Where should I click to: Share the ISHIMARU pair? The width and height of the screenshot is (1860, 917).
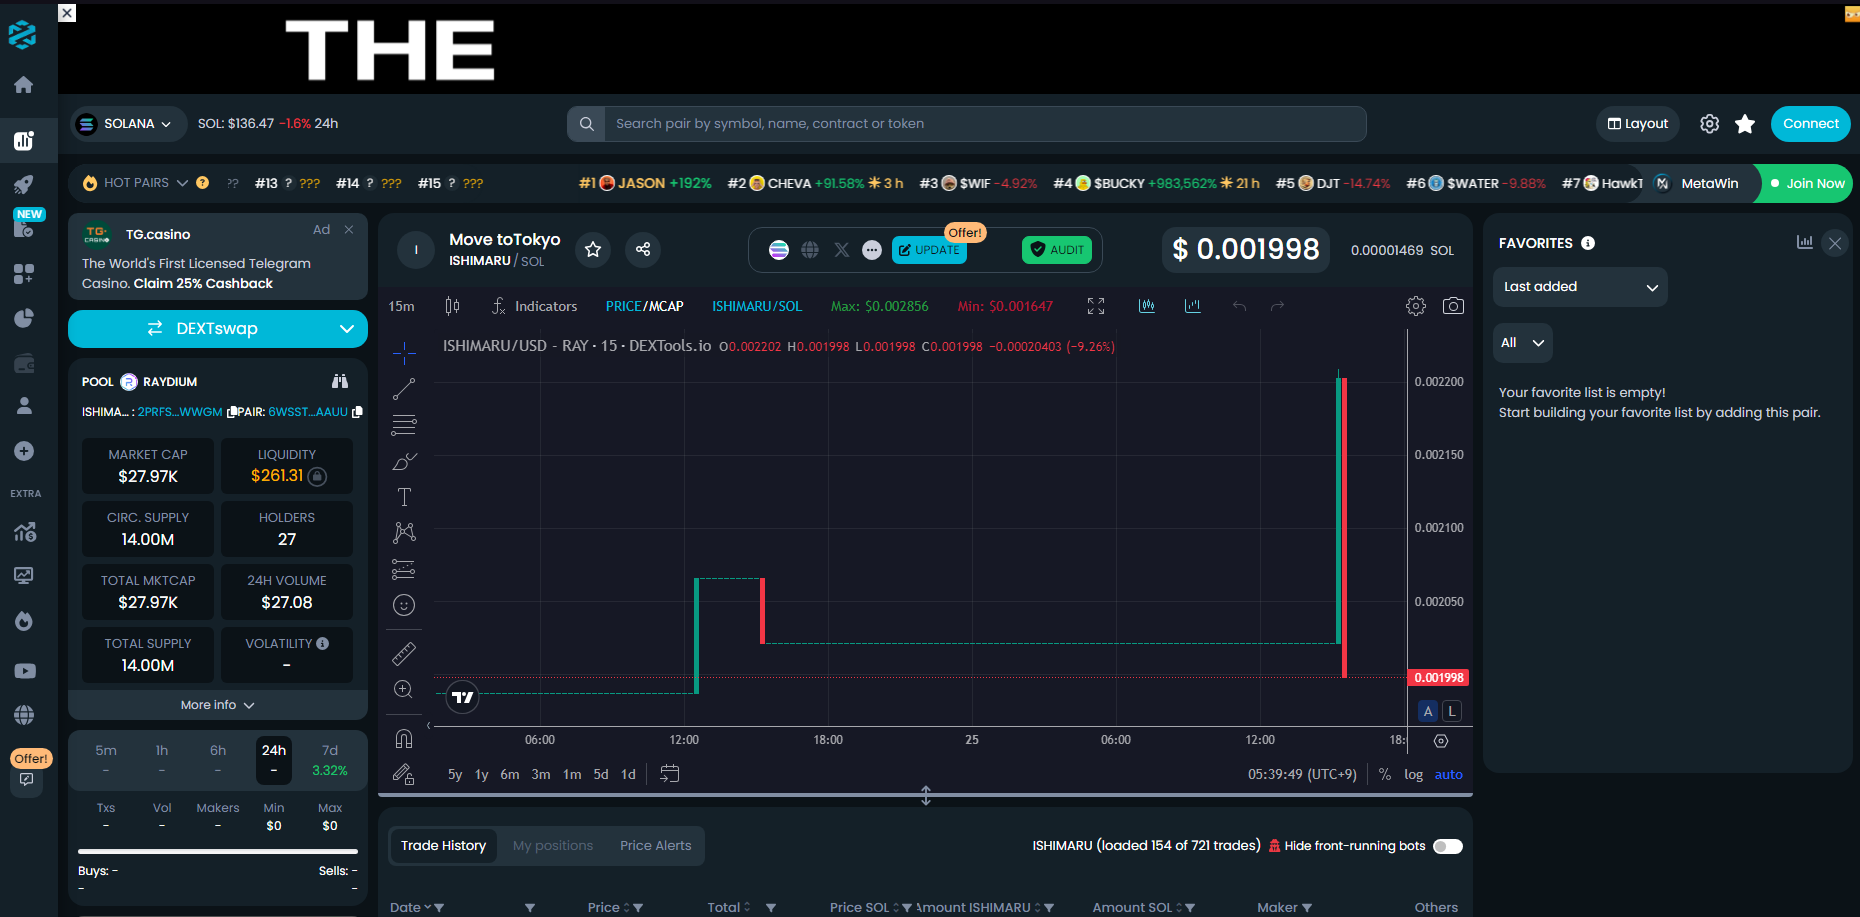click(x=643, y=249)
